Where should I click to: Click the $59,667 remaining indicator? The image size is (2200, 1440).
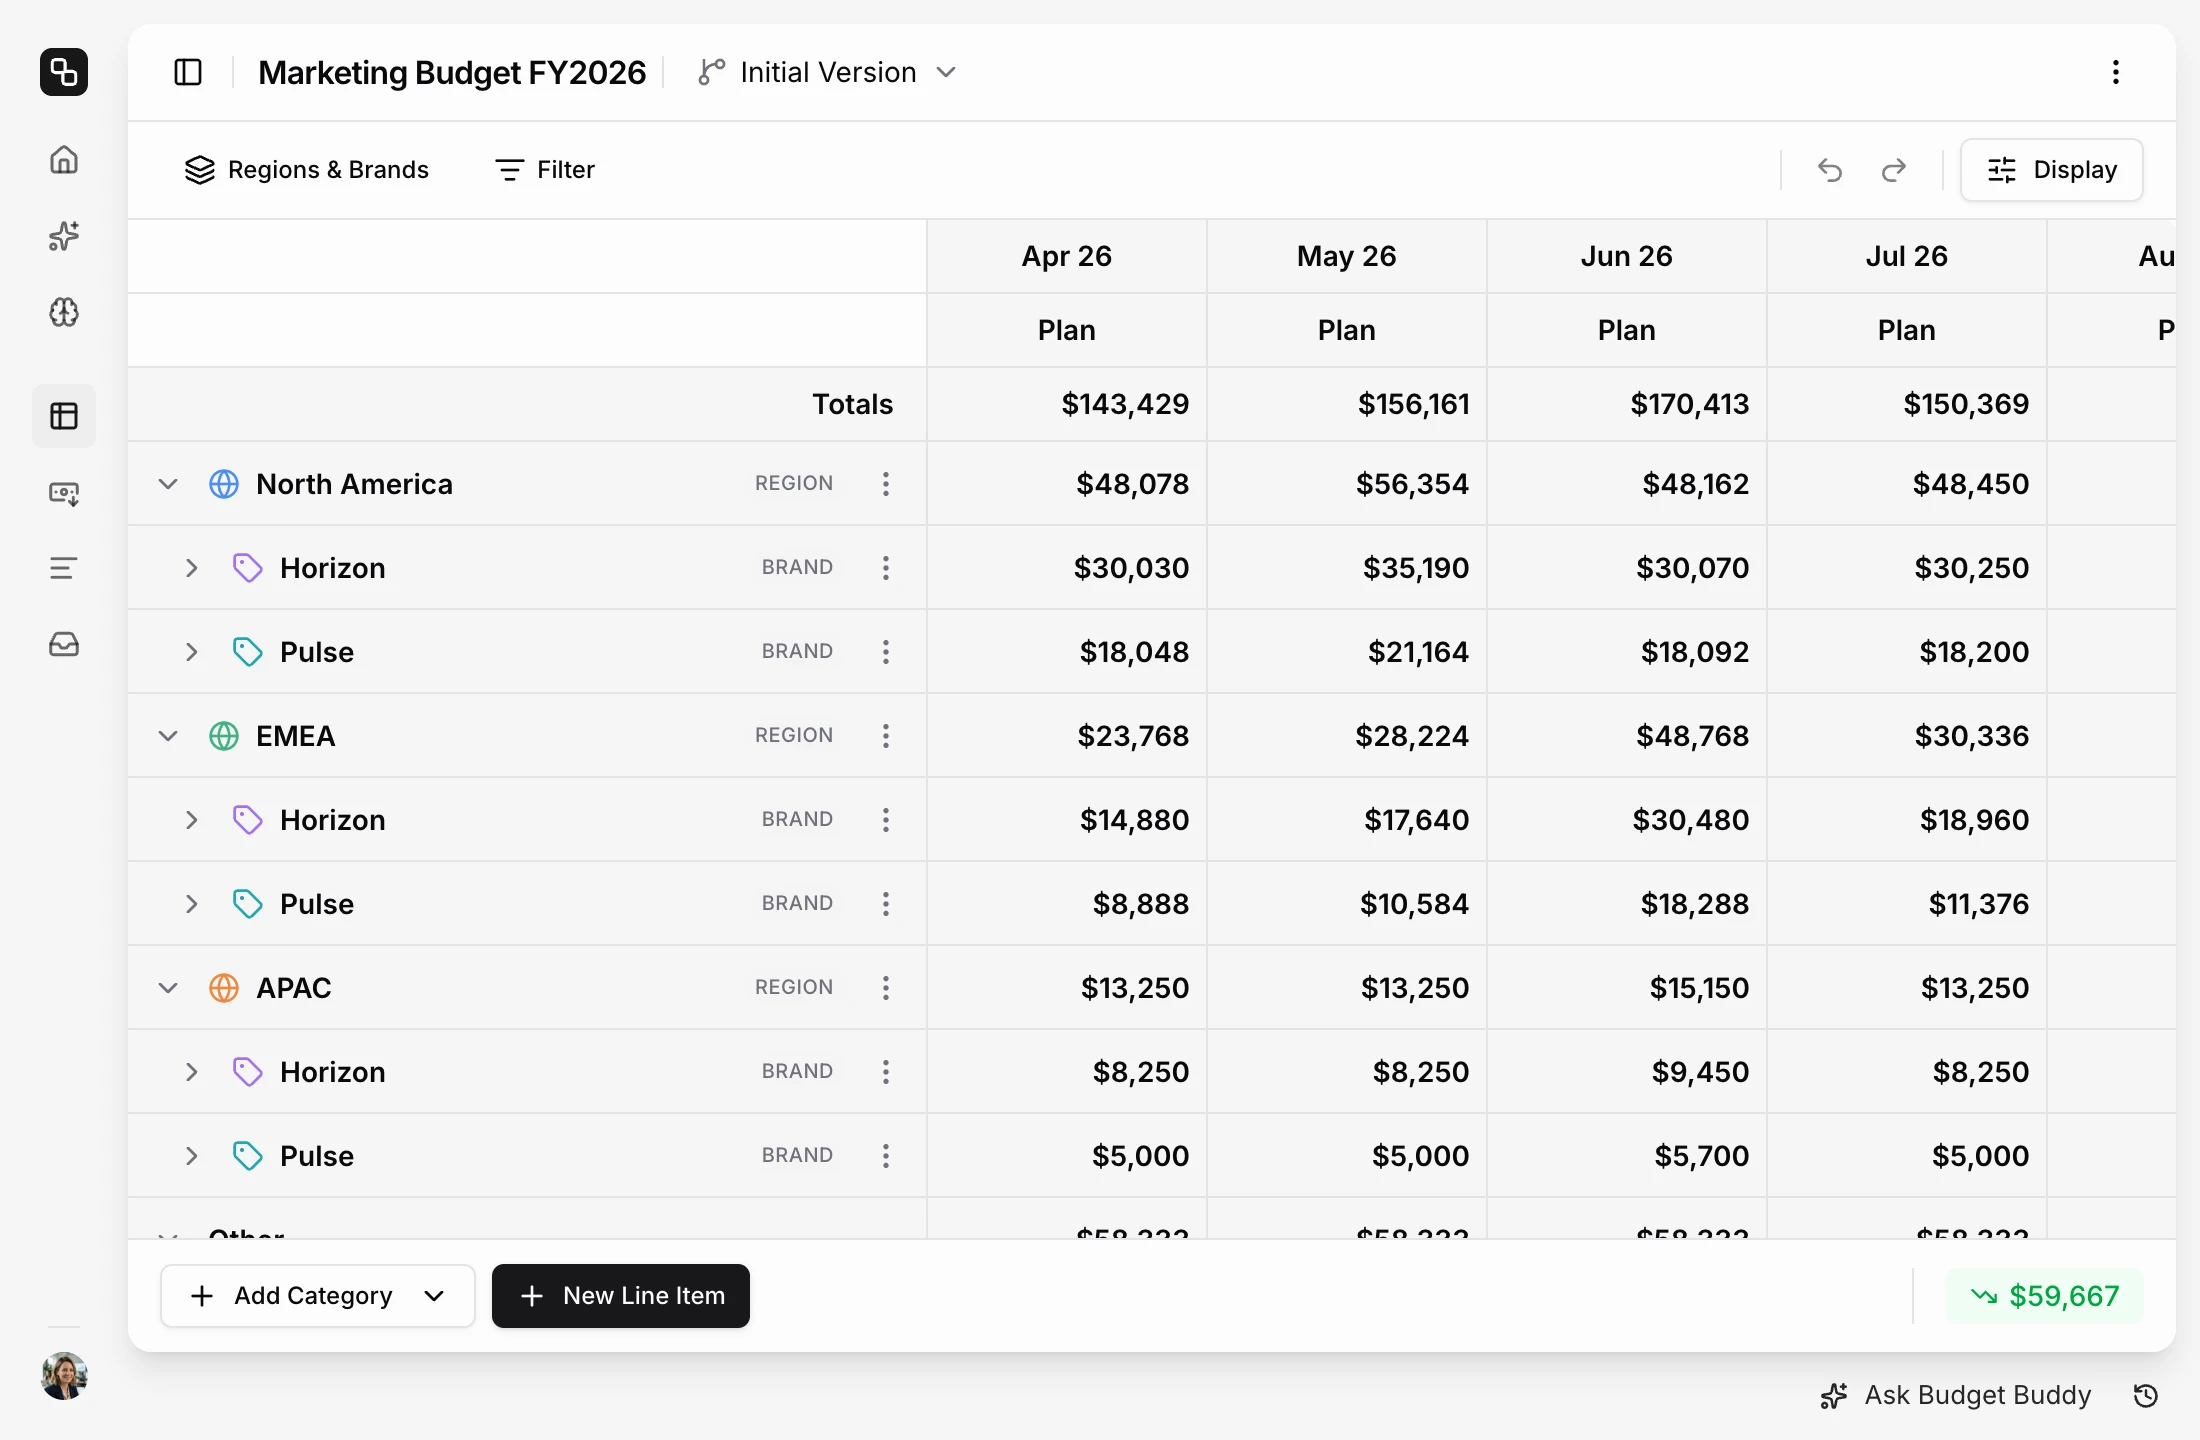(x=2045, y=1296)
